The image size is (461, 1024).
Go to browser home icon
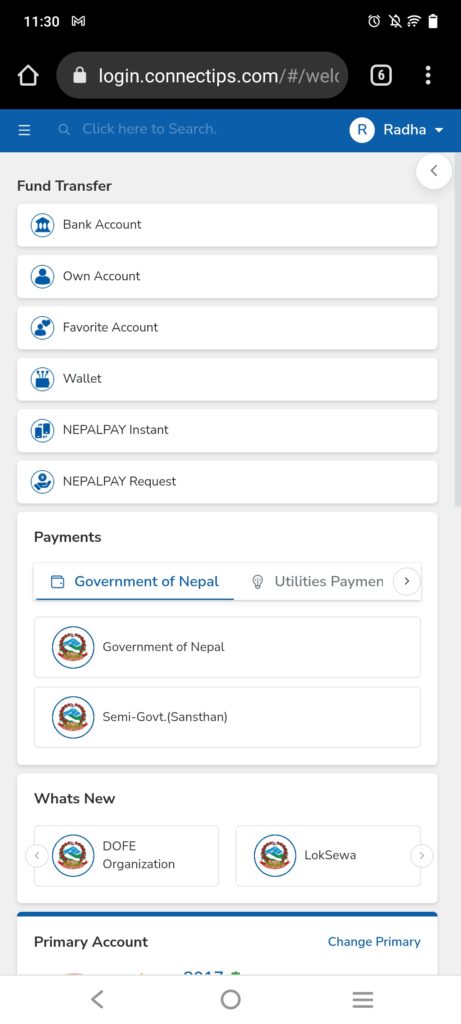(28, 76)
